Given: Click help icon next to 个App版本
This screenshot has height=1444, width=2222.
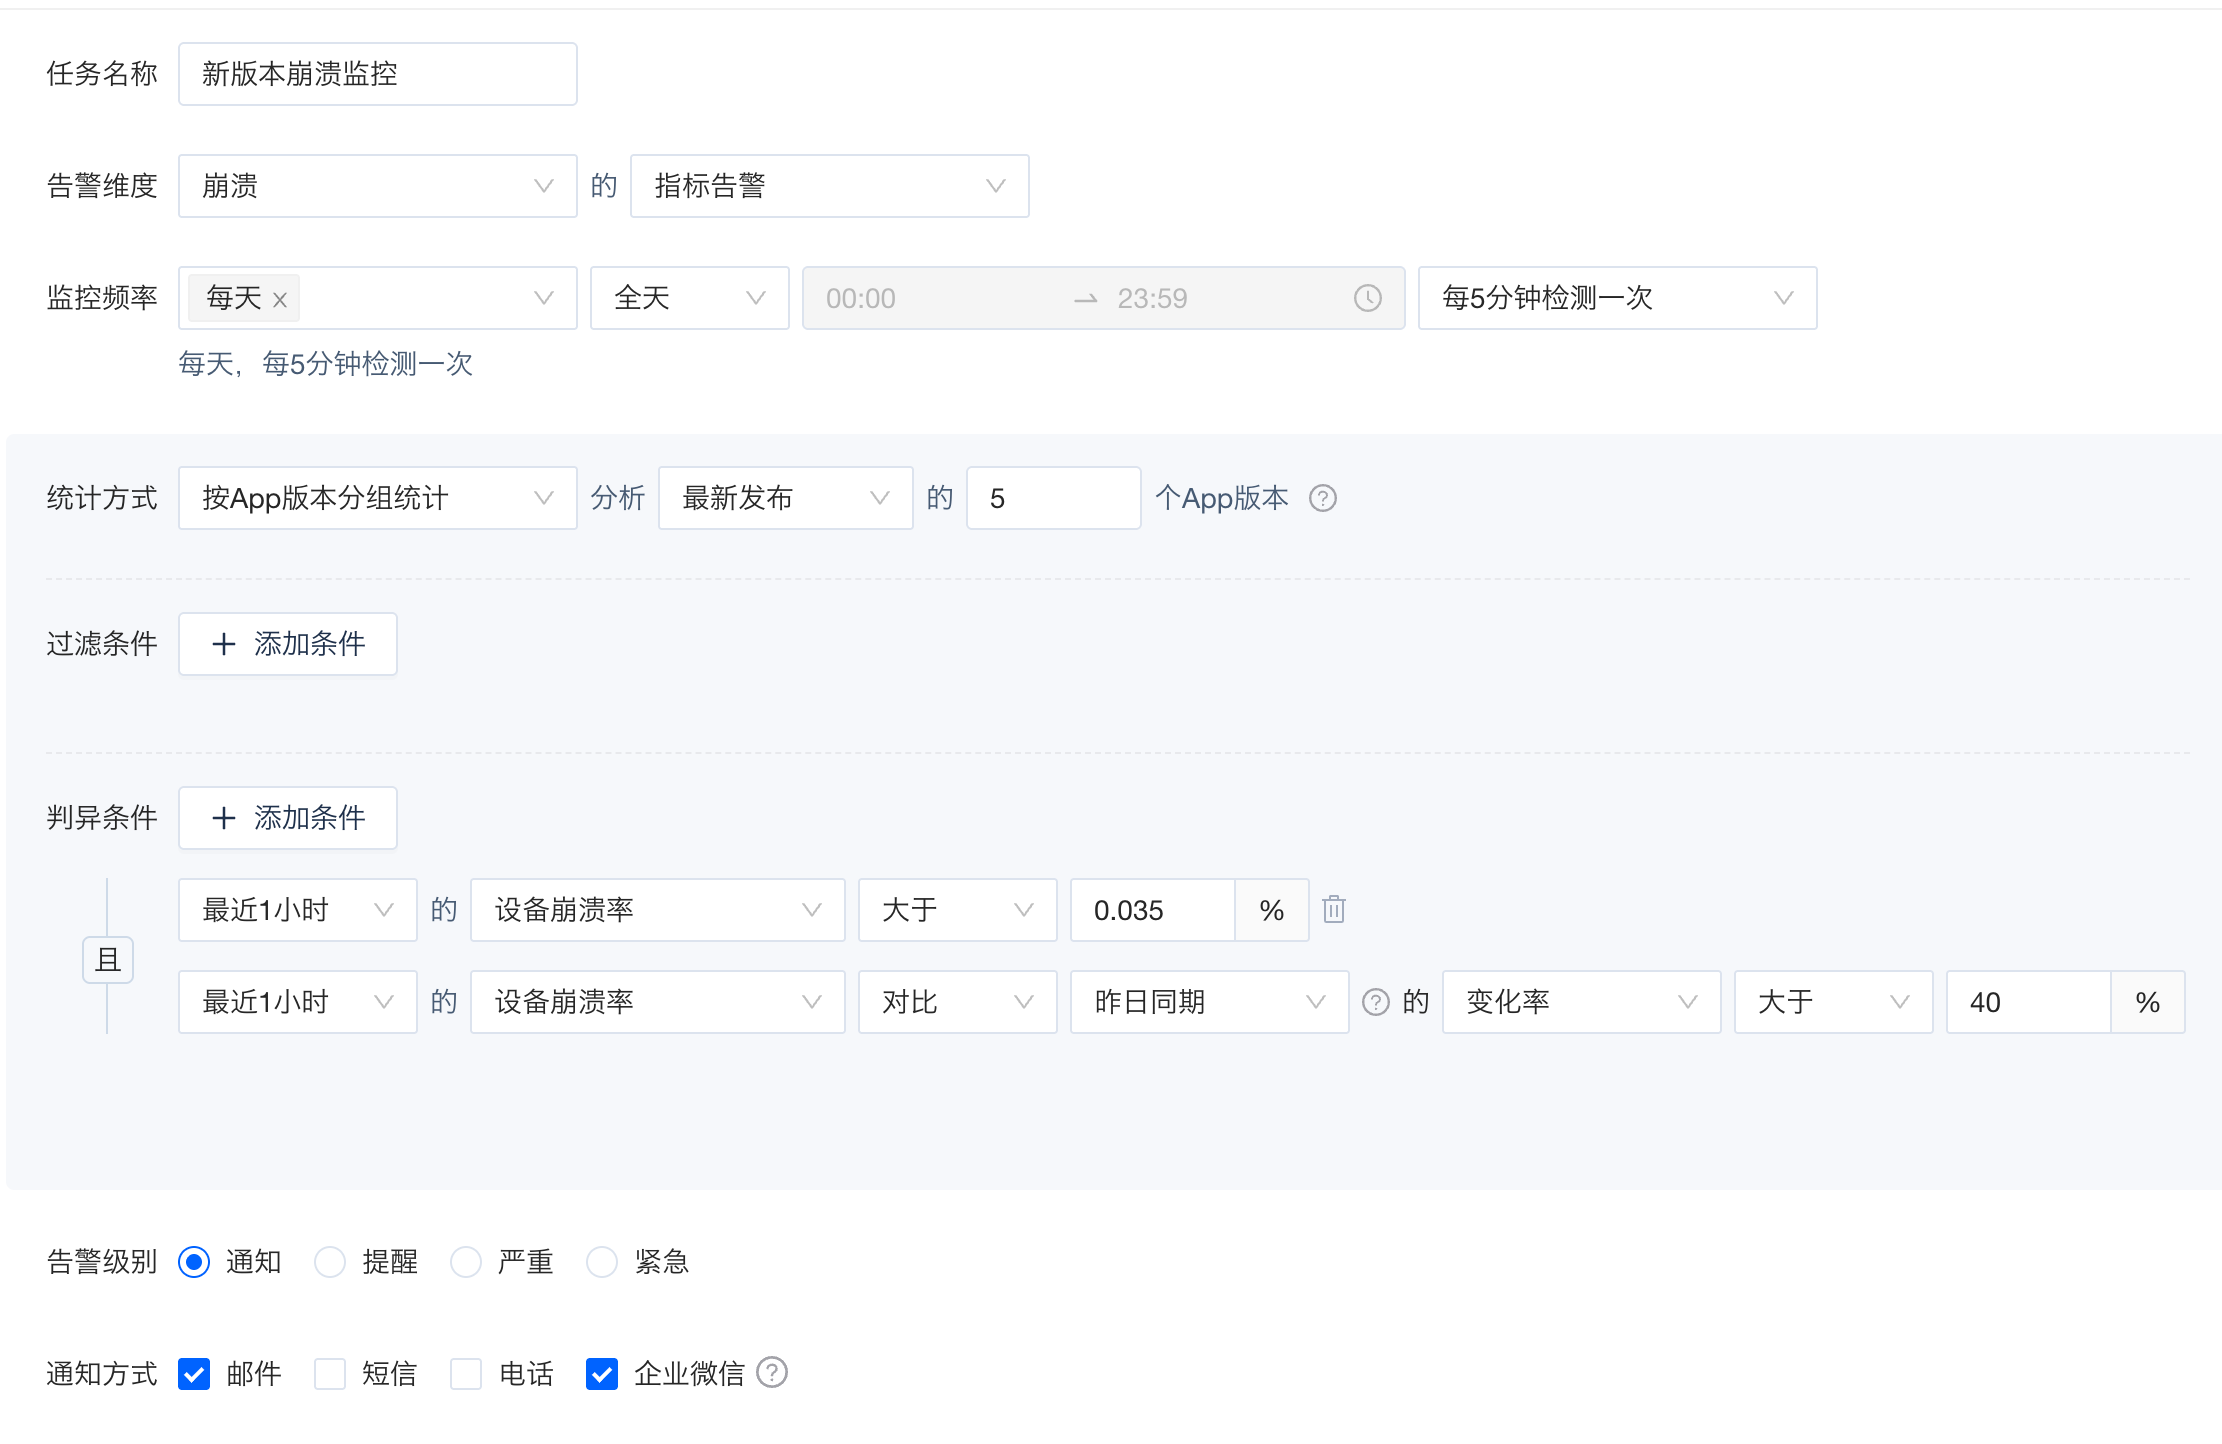Looking at the screenshot, I should coord(1322,498).
